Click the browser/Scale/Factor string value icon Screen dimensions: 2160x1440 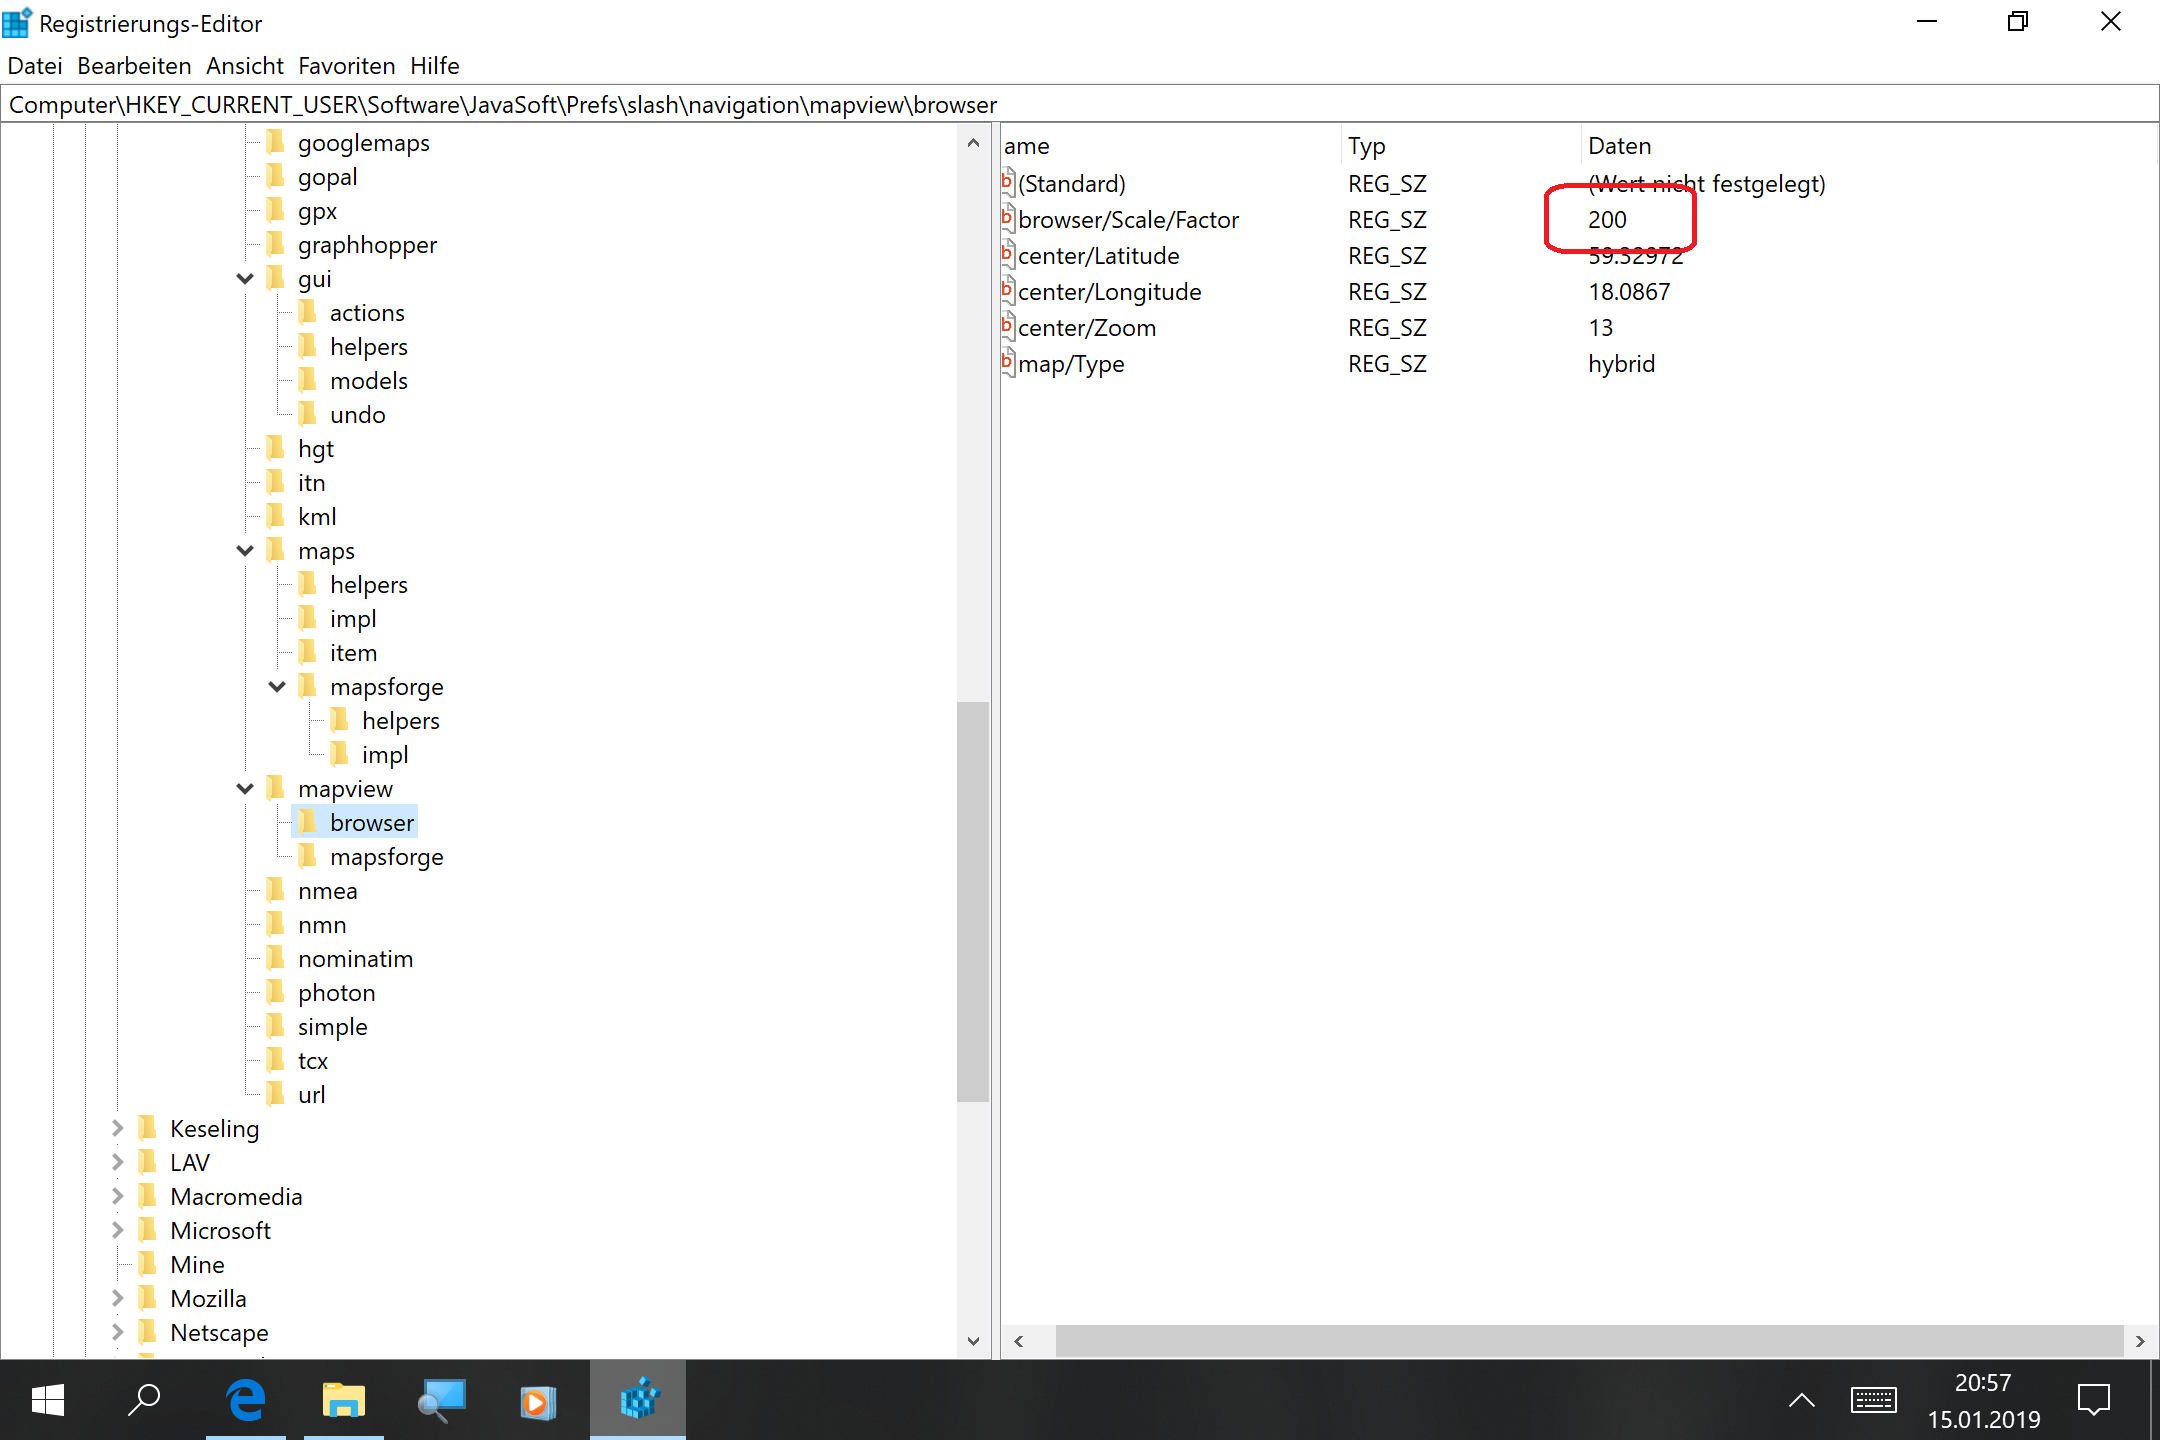pos(1008,219)
